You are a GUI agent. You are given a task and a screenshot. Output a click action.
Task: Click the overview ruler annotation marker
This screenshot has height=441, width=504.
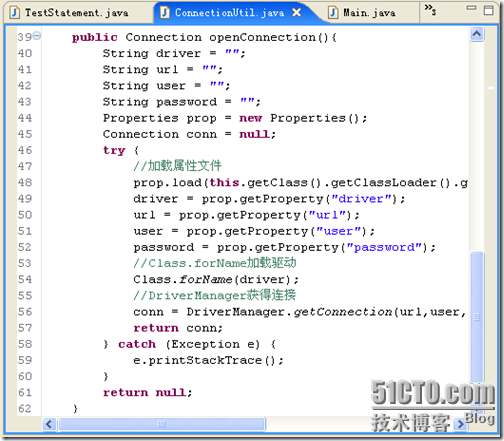coord(491,88)
